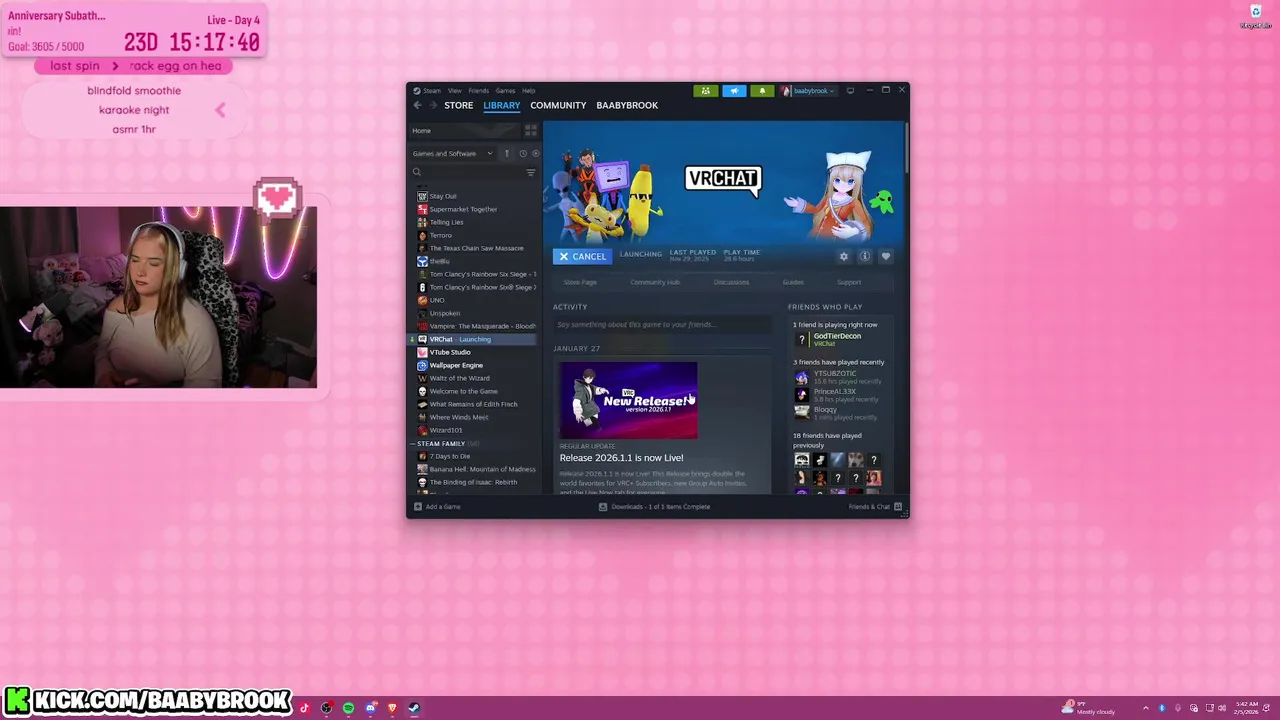Screen dimensions: 1280x720
Task: Open the Friends menu
Action: (x=479, y=91)
